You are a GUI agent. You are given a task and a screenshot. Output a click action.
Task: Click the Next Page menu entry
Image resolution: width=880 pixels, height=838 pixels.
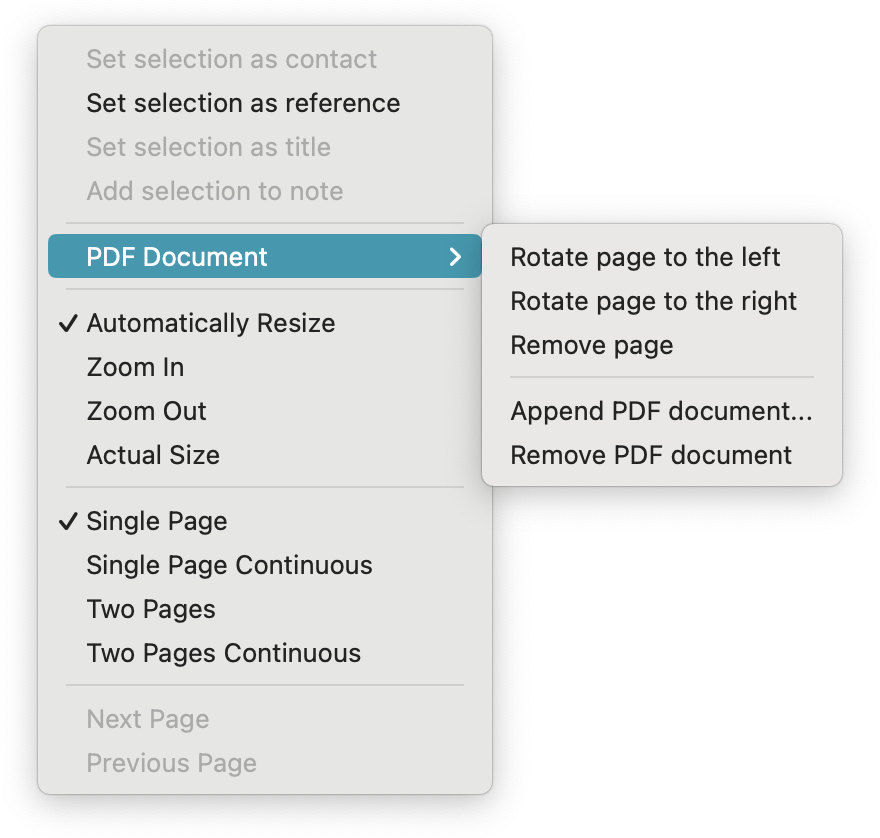pos(148,719)
